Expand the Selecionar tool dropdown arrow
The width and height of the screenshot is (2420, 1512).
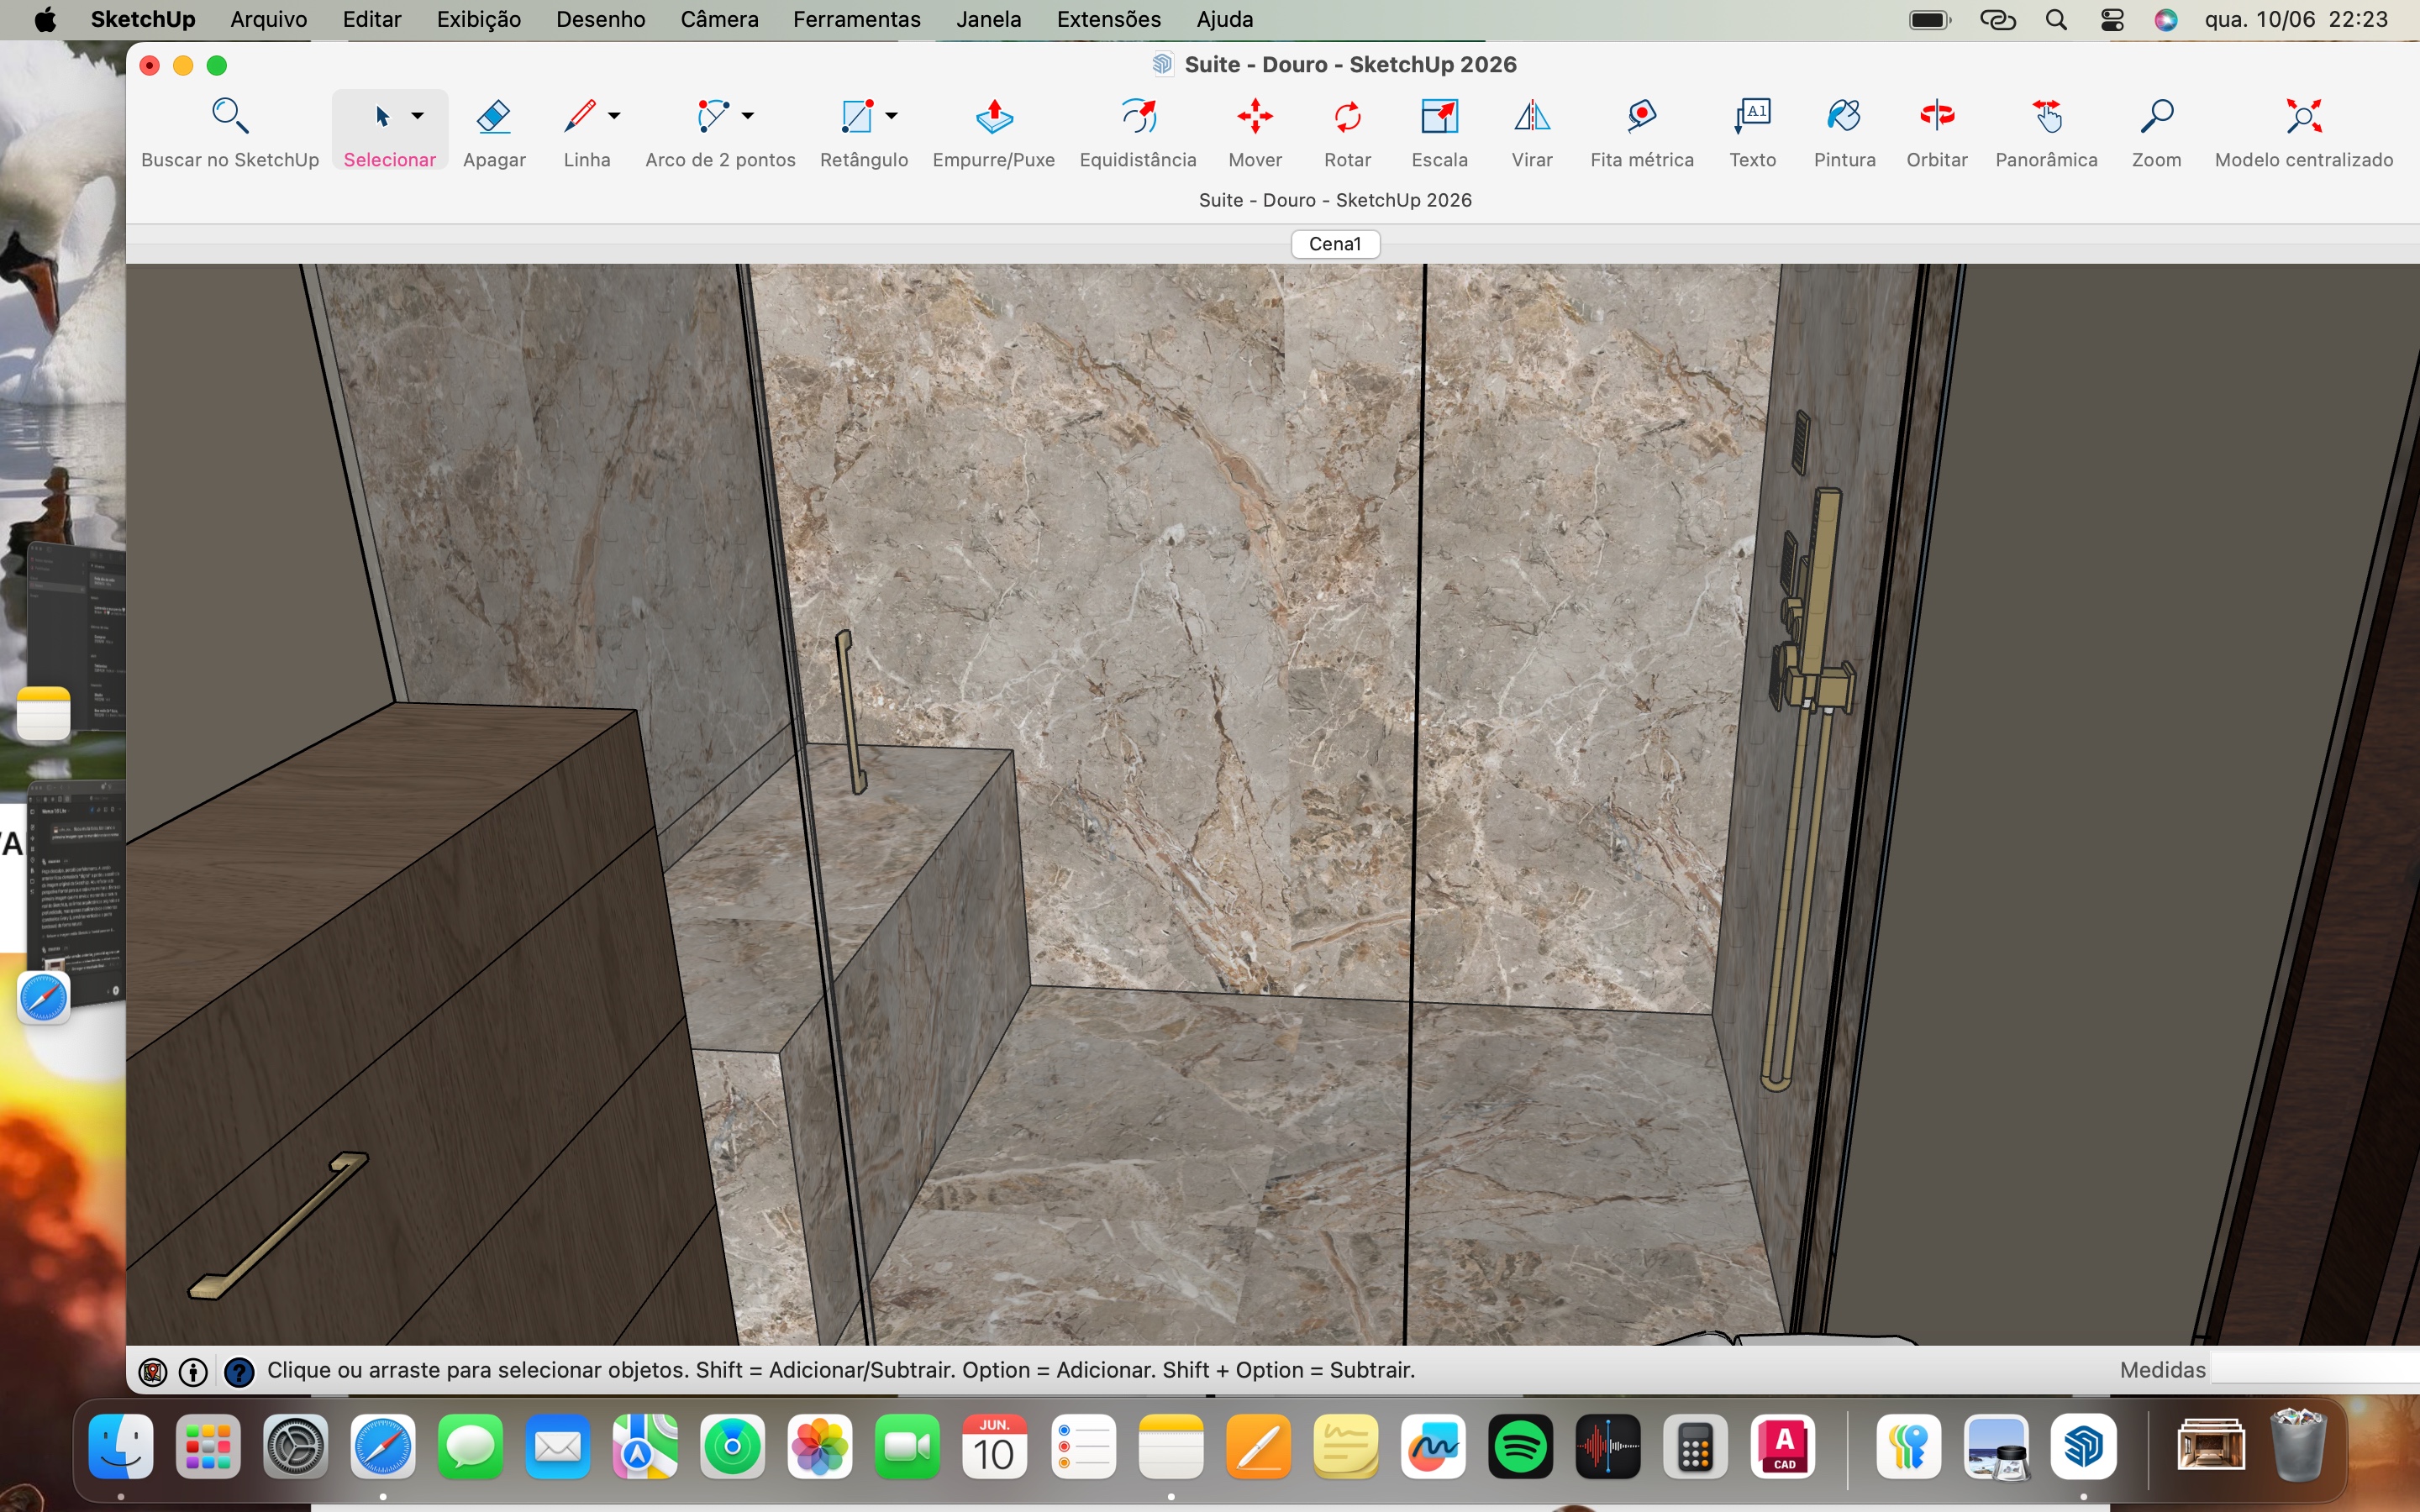click(418, 116)
